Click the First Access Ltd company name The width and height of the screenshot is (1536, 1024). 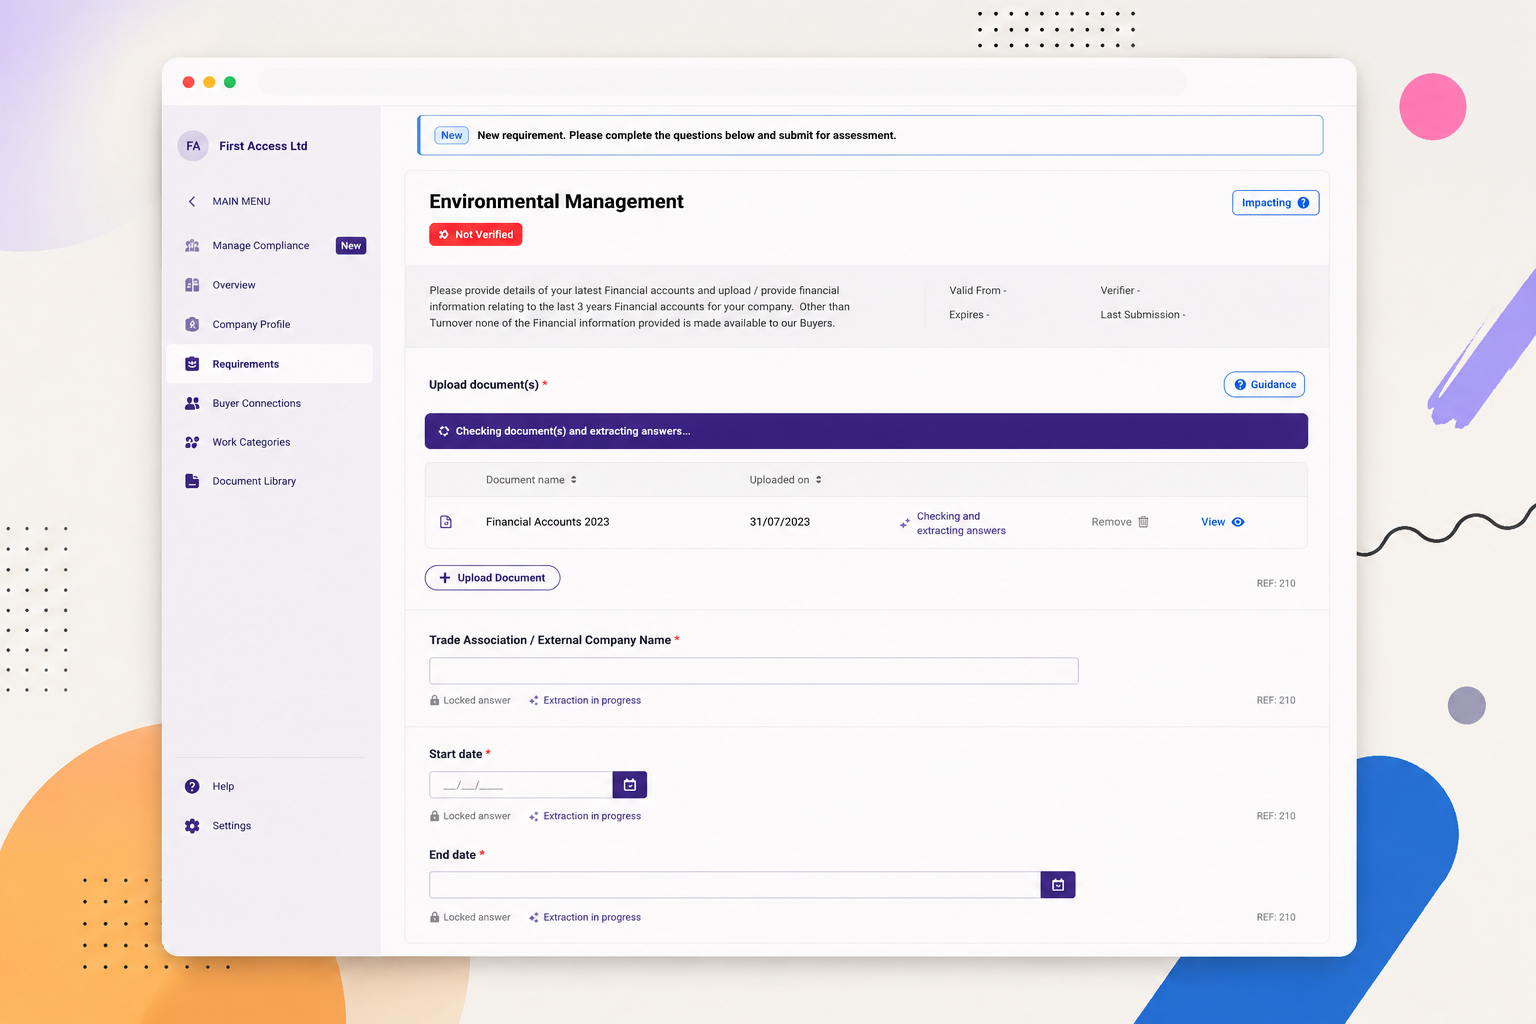[x=263, y=146]
